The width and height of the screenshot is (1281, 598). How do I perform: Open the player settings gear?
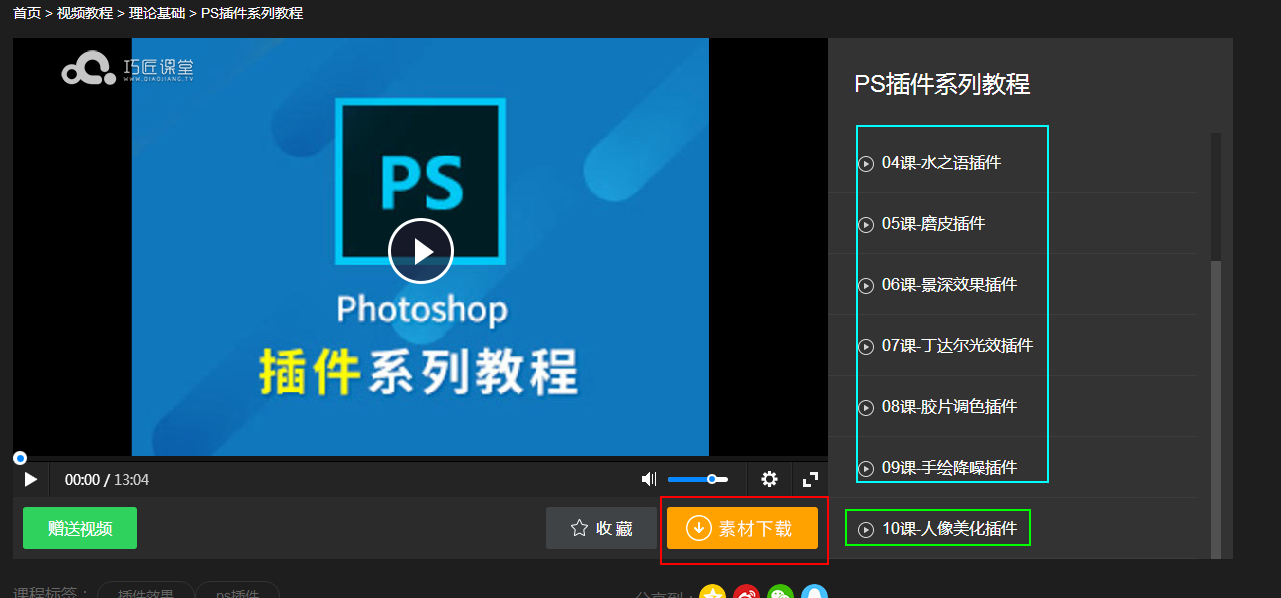point(769,479)
